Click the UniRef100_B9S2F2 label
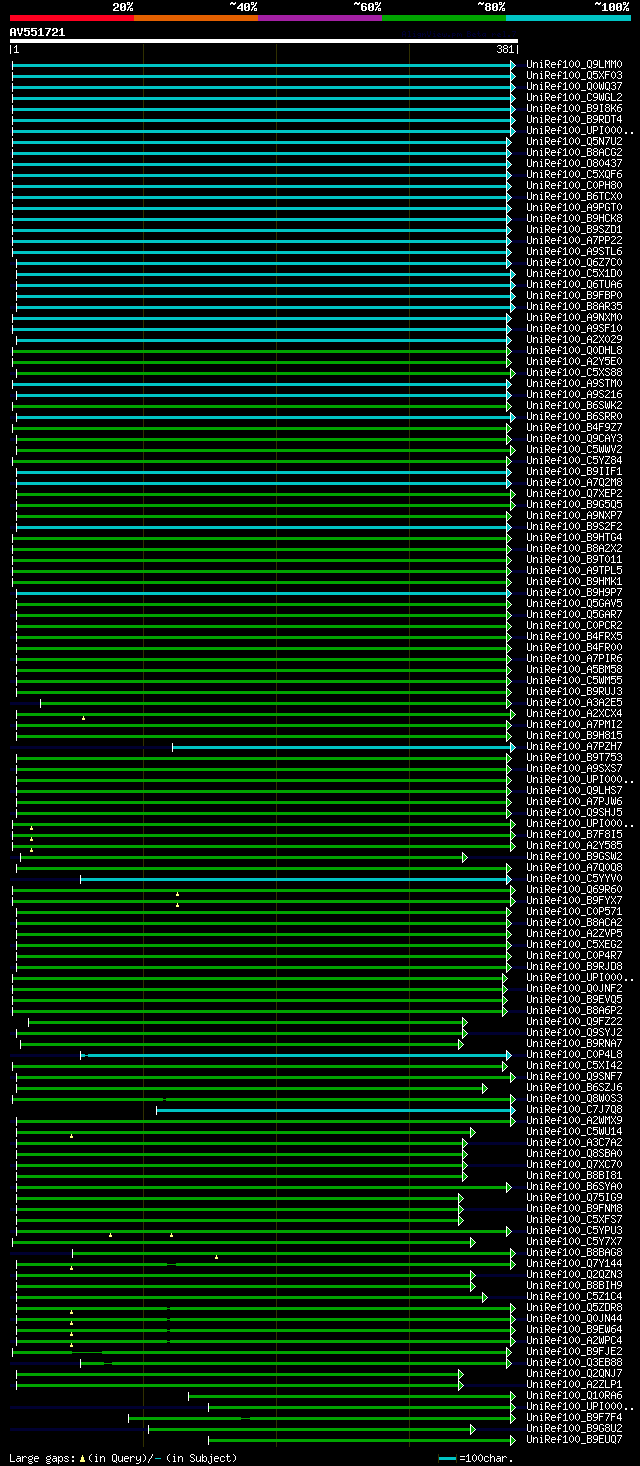Screen dimensions: 640x1466 [574, 527]
